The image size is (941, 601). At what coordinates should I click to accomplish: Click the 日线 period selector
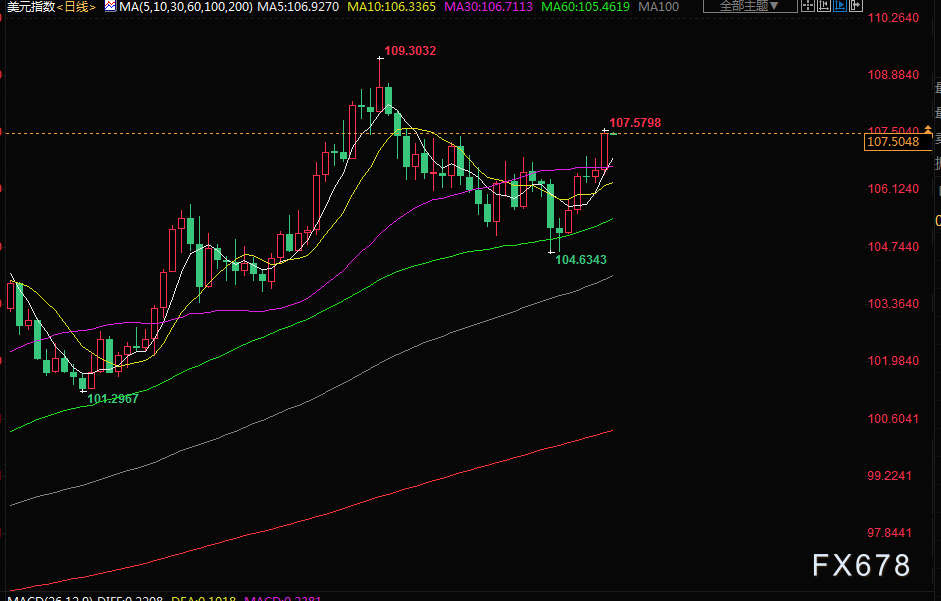tap(77, 7)
